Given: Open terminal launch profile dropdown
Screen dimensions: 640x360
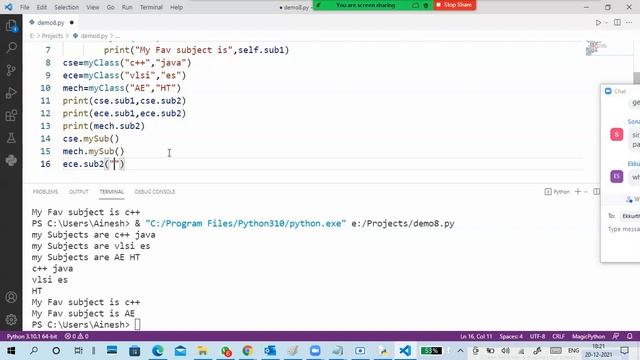Looking at the screenshot, I should coord(586,191).
